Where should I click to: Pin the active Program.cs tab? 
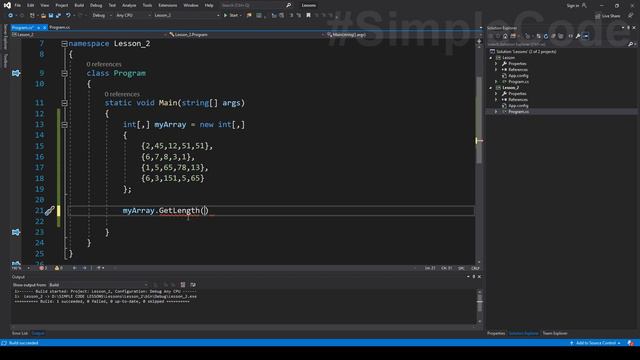[38, 27]
